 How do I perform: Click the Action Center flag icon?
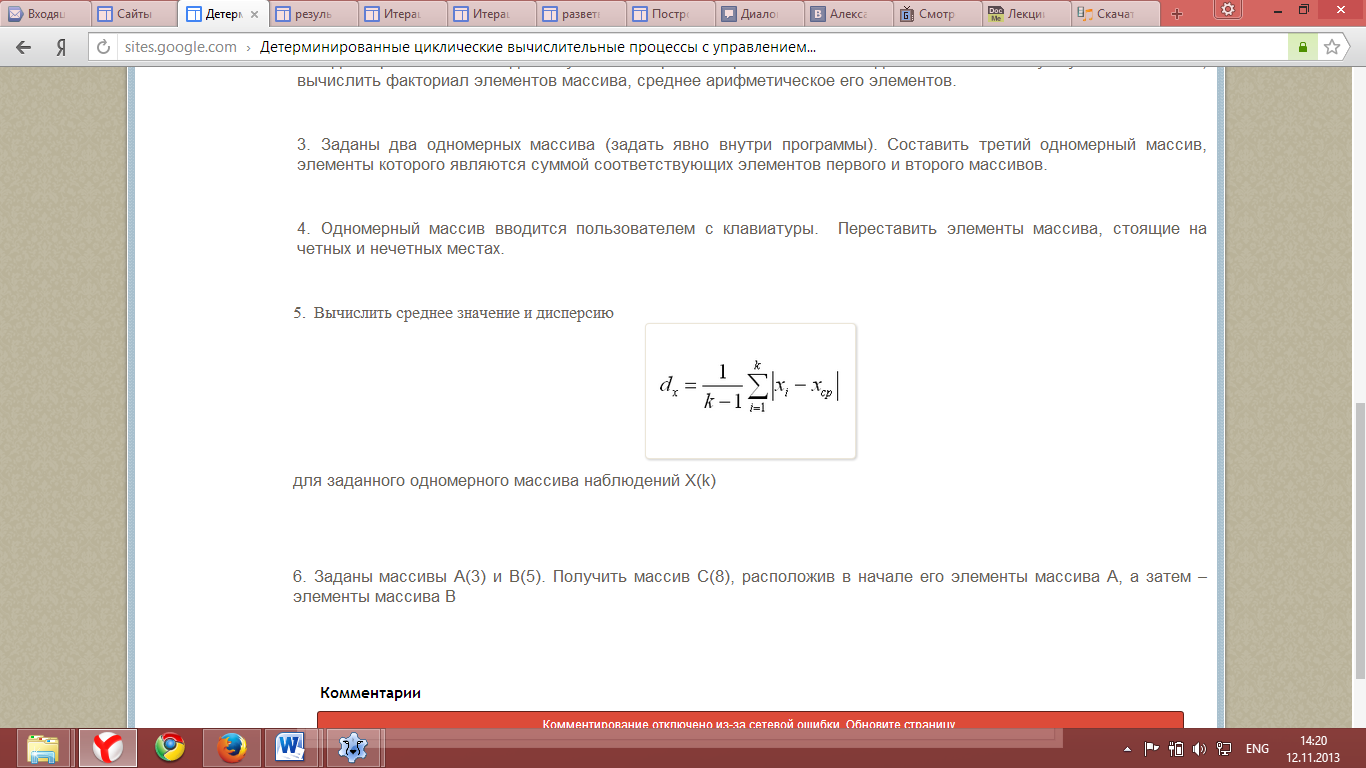[1151, 748]
